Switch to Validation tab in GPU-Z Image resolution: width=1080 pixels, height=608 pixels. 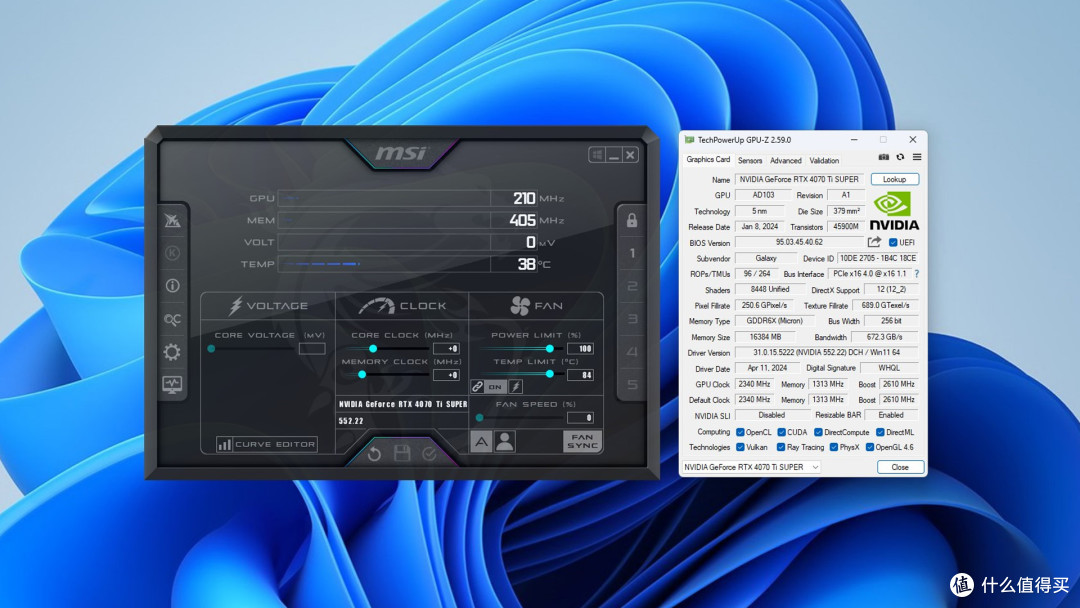click(824, 160)
